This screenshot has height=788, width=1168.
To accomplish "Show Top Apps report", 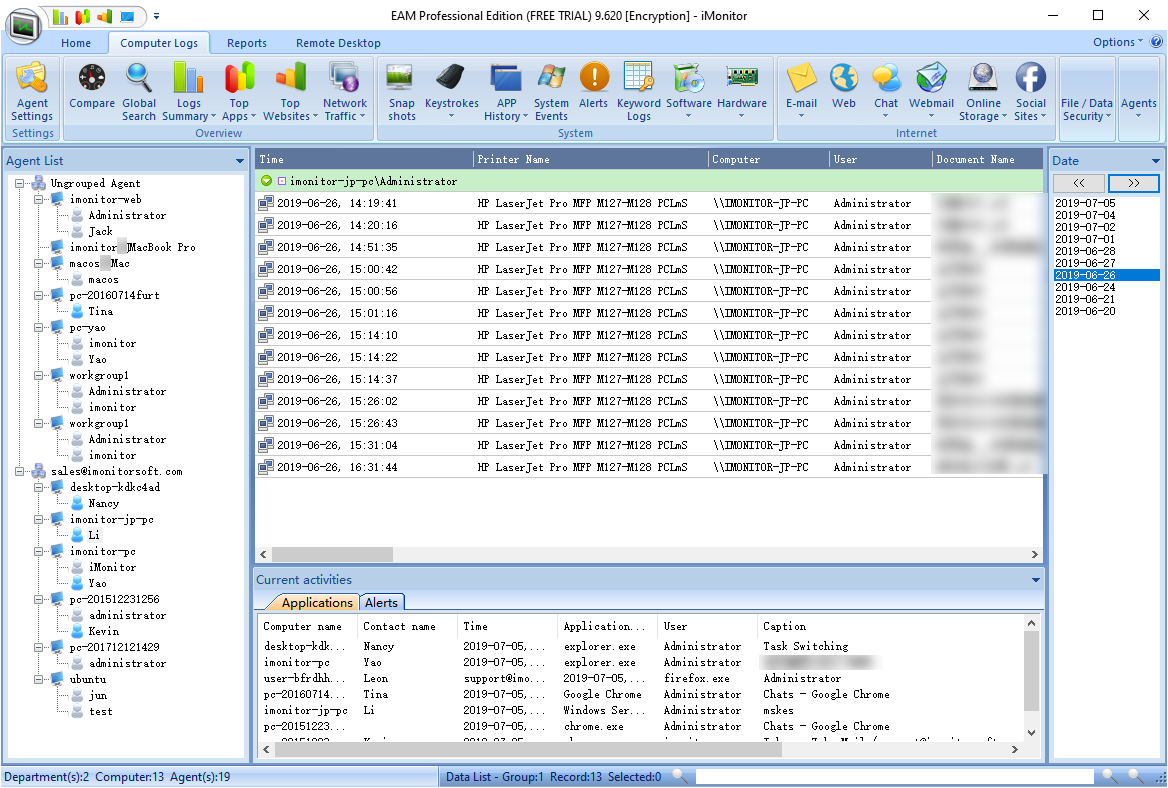I will click(238, 92).
